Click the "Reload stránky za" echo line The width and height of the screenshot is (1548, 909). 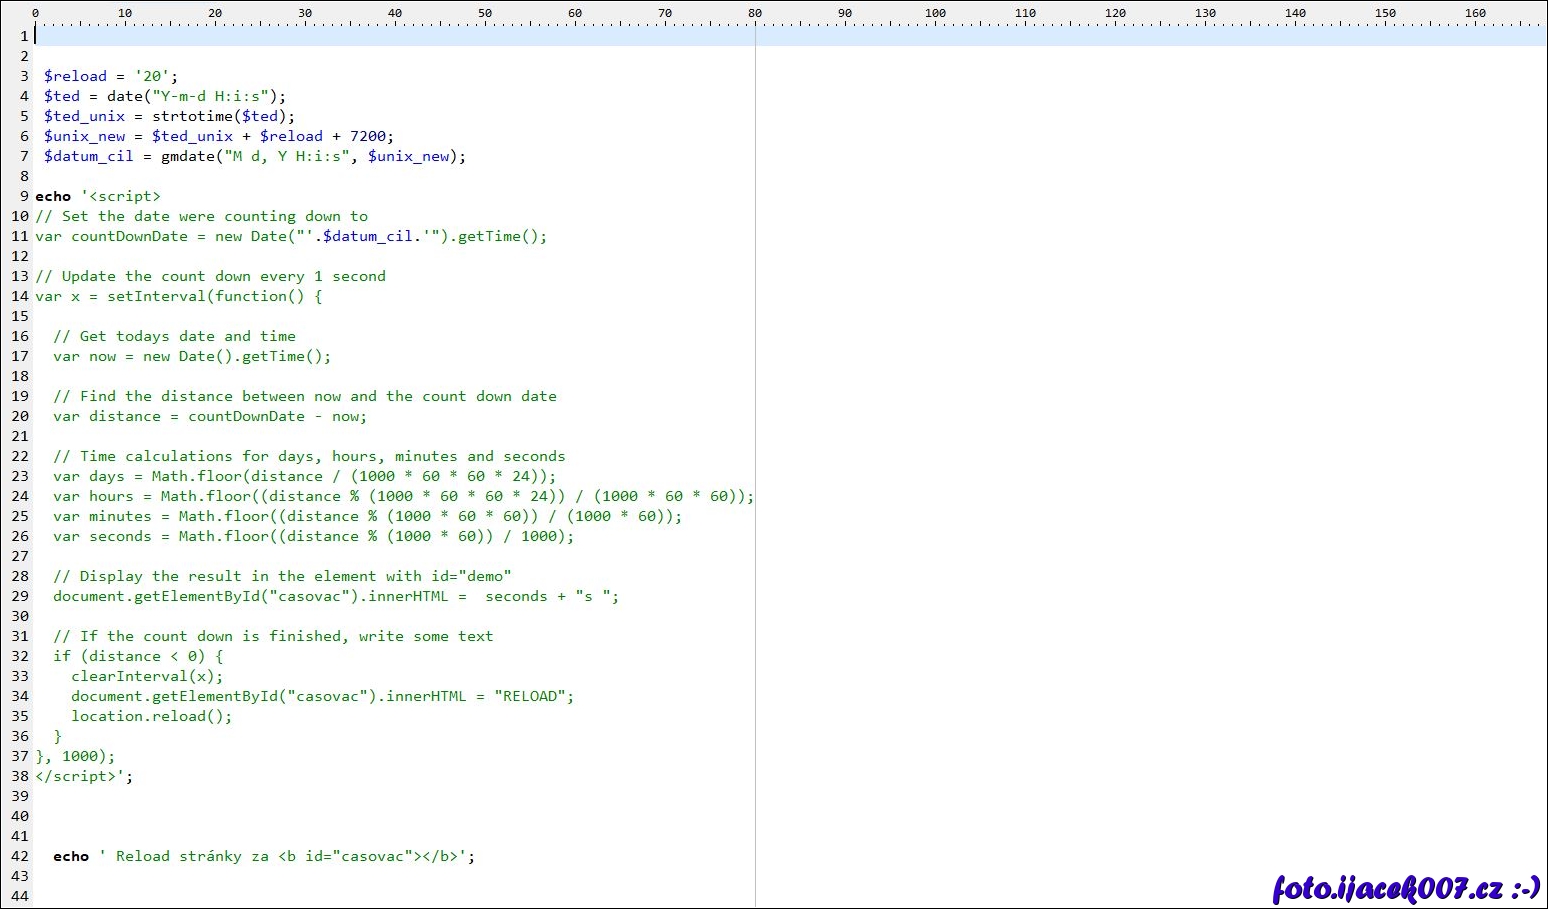pos(264,856)
